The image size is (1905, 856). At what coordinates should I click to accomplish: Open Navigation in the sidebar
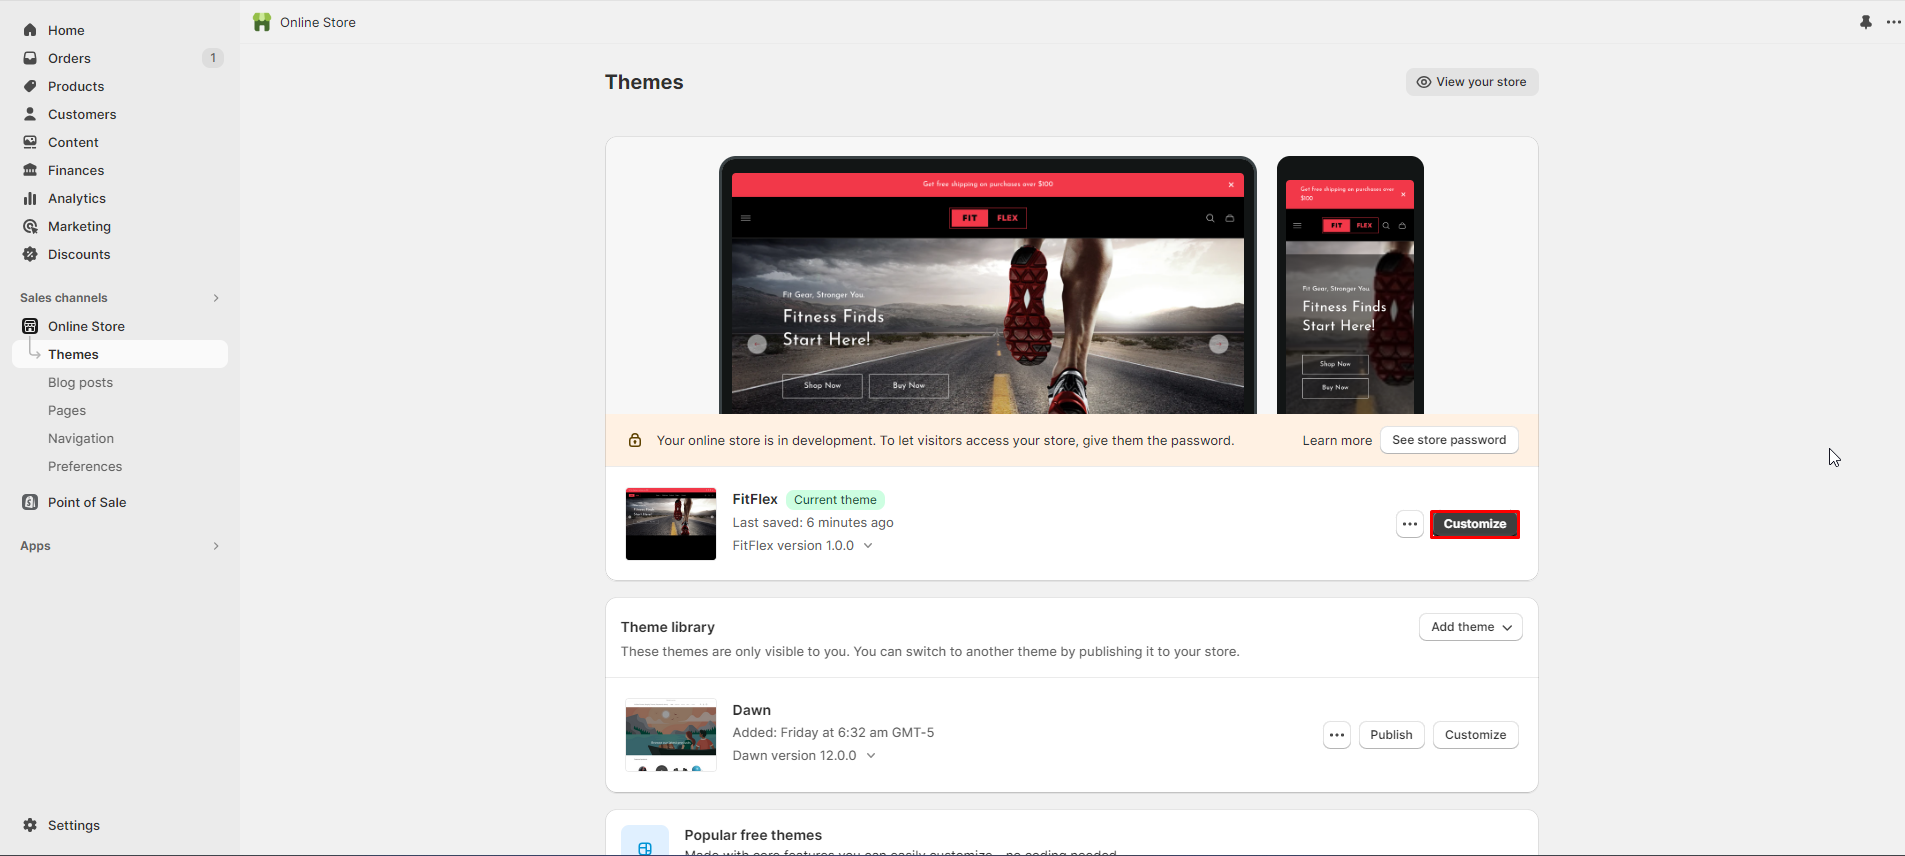coord(81,438)
